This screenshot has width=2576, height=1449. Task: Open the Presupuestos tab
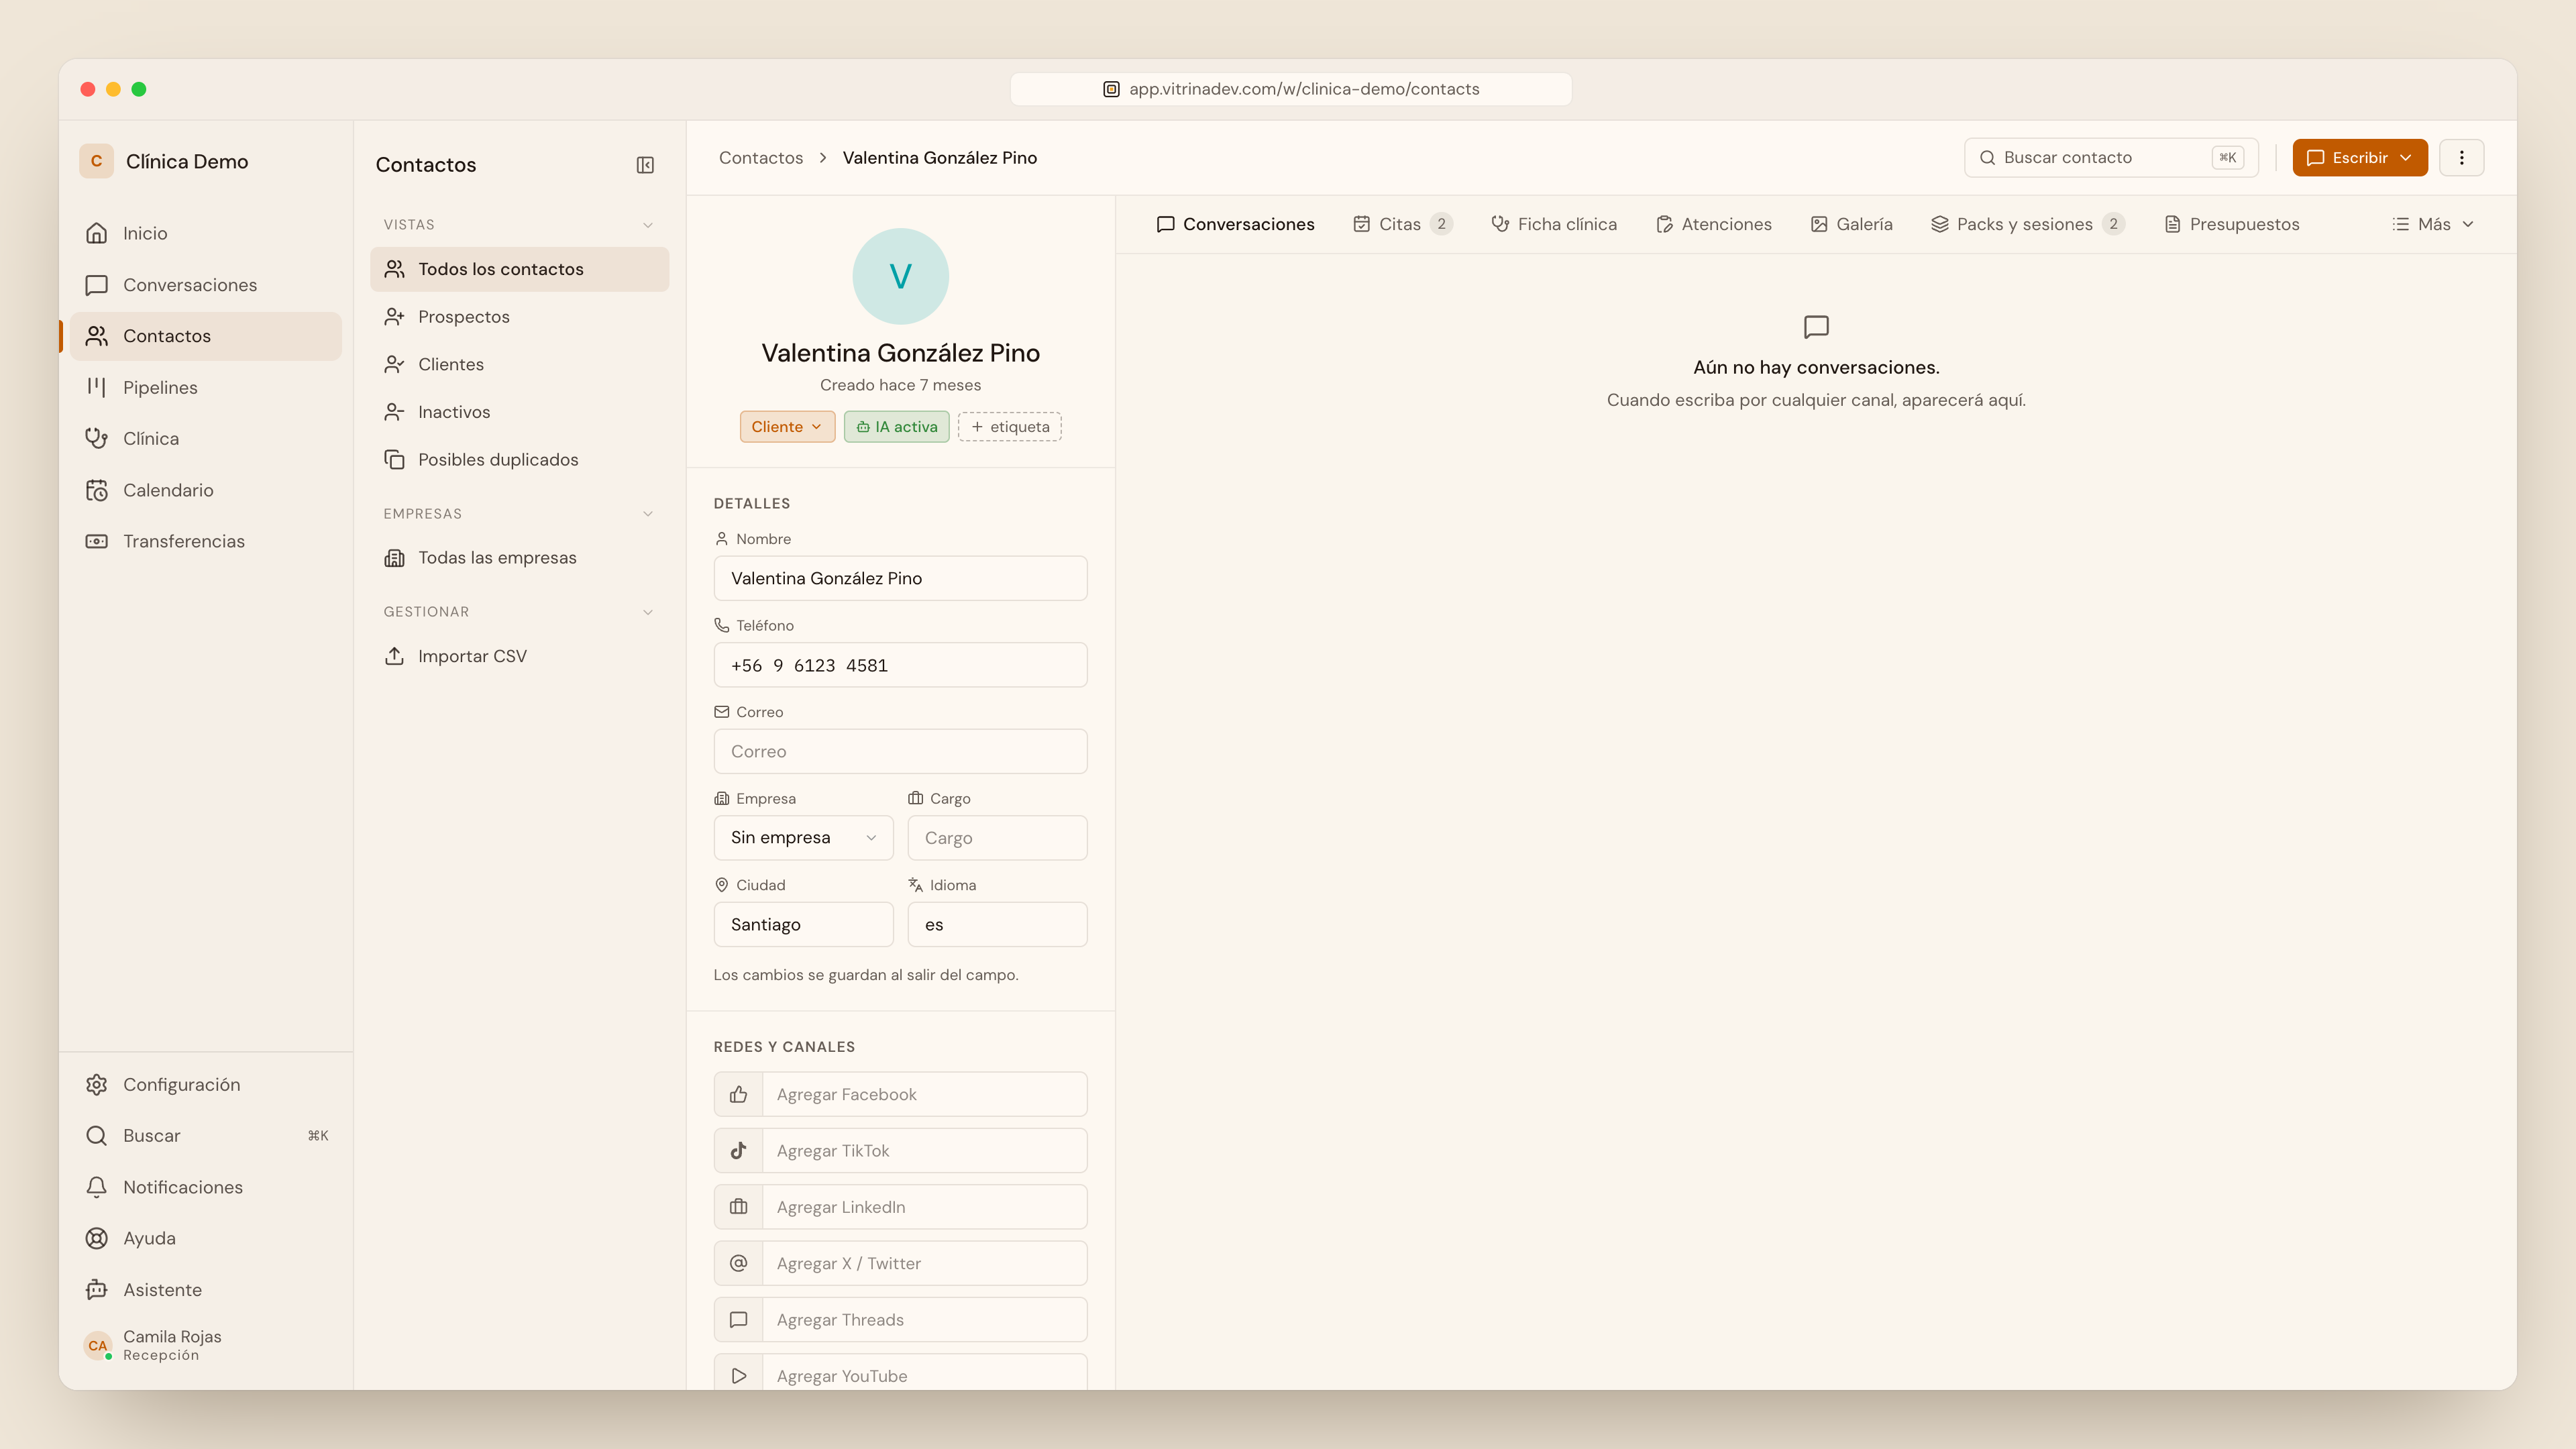click(2232, 224)
